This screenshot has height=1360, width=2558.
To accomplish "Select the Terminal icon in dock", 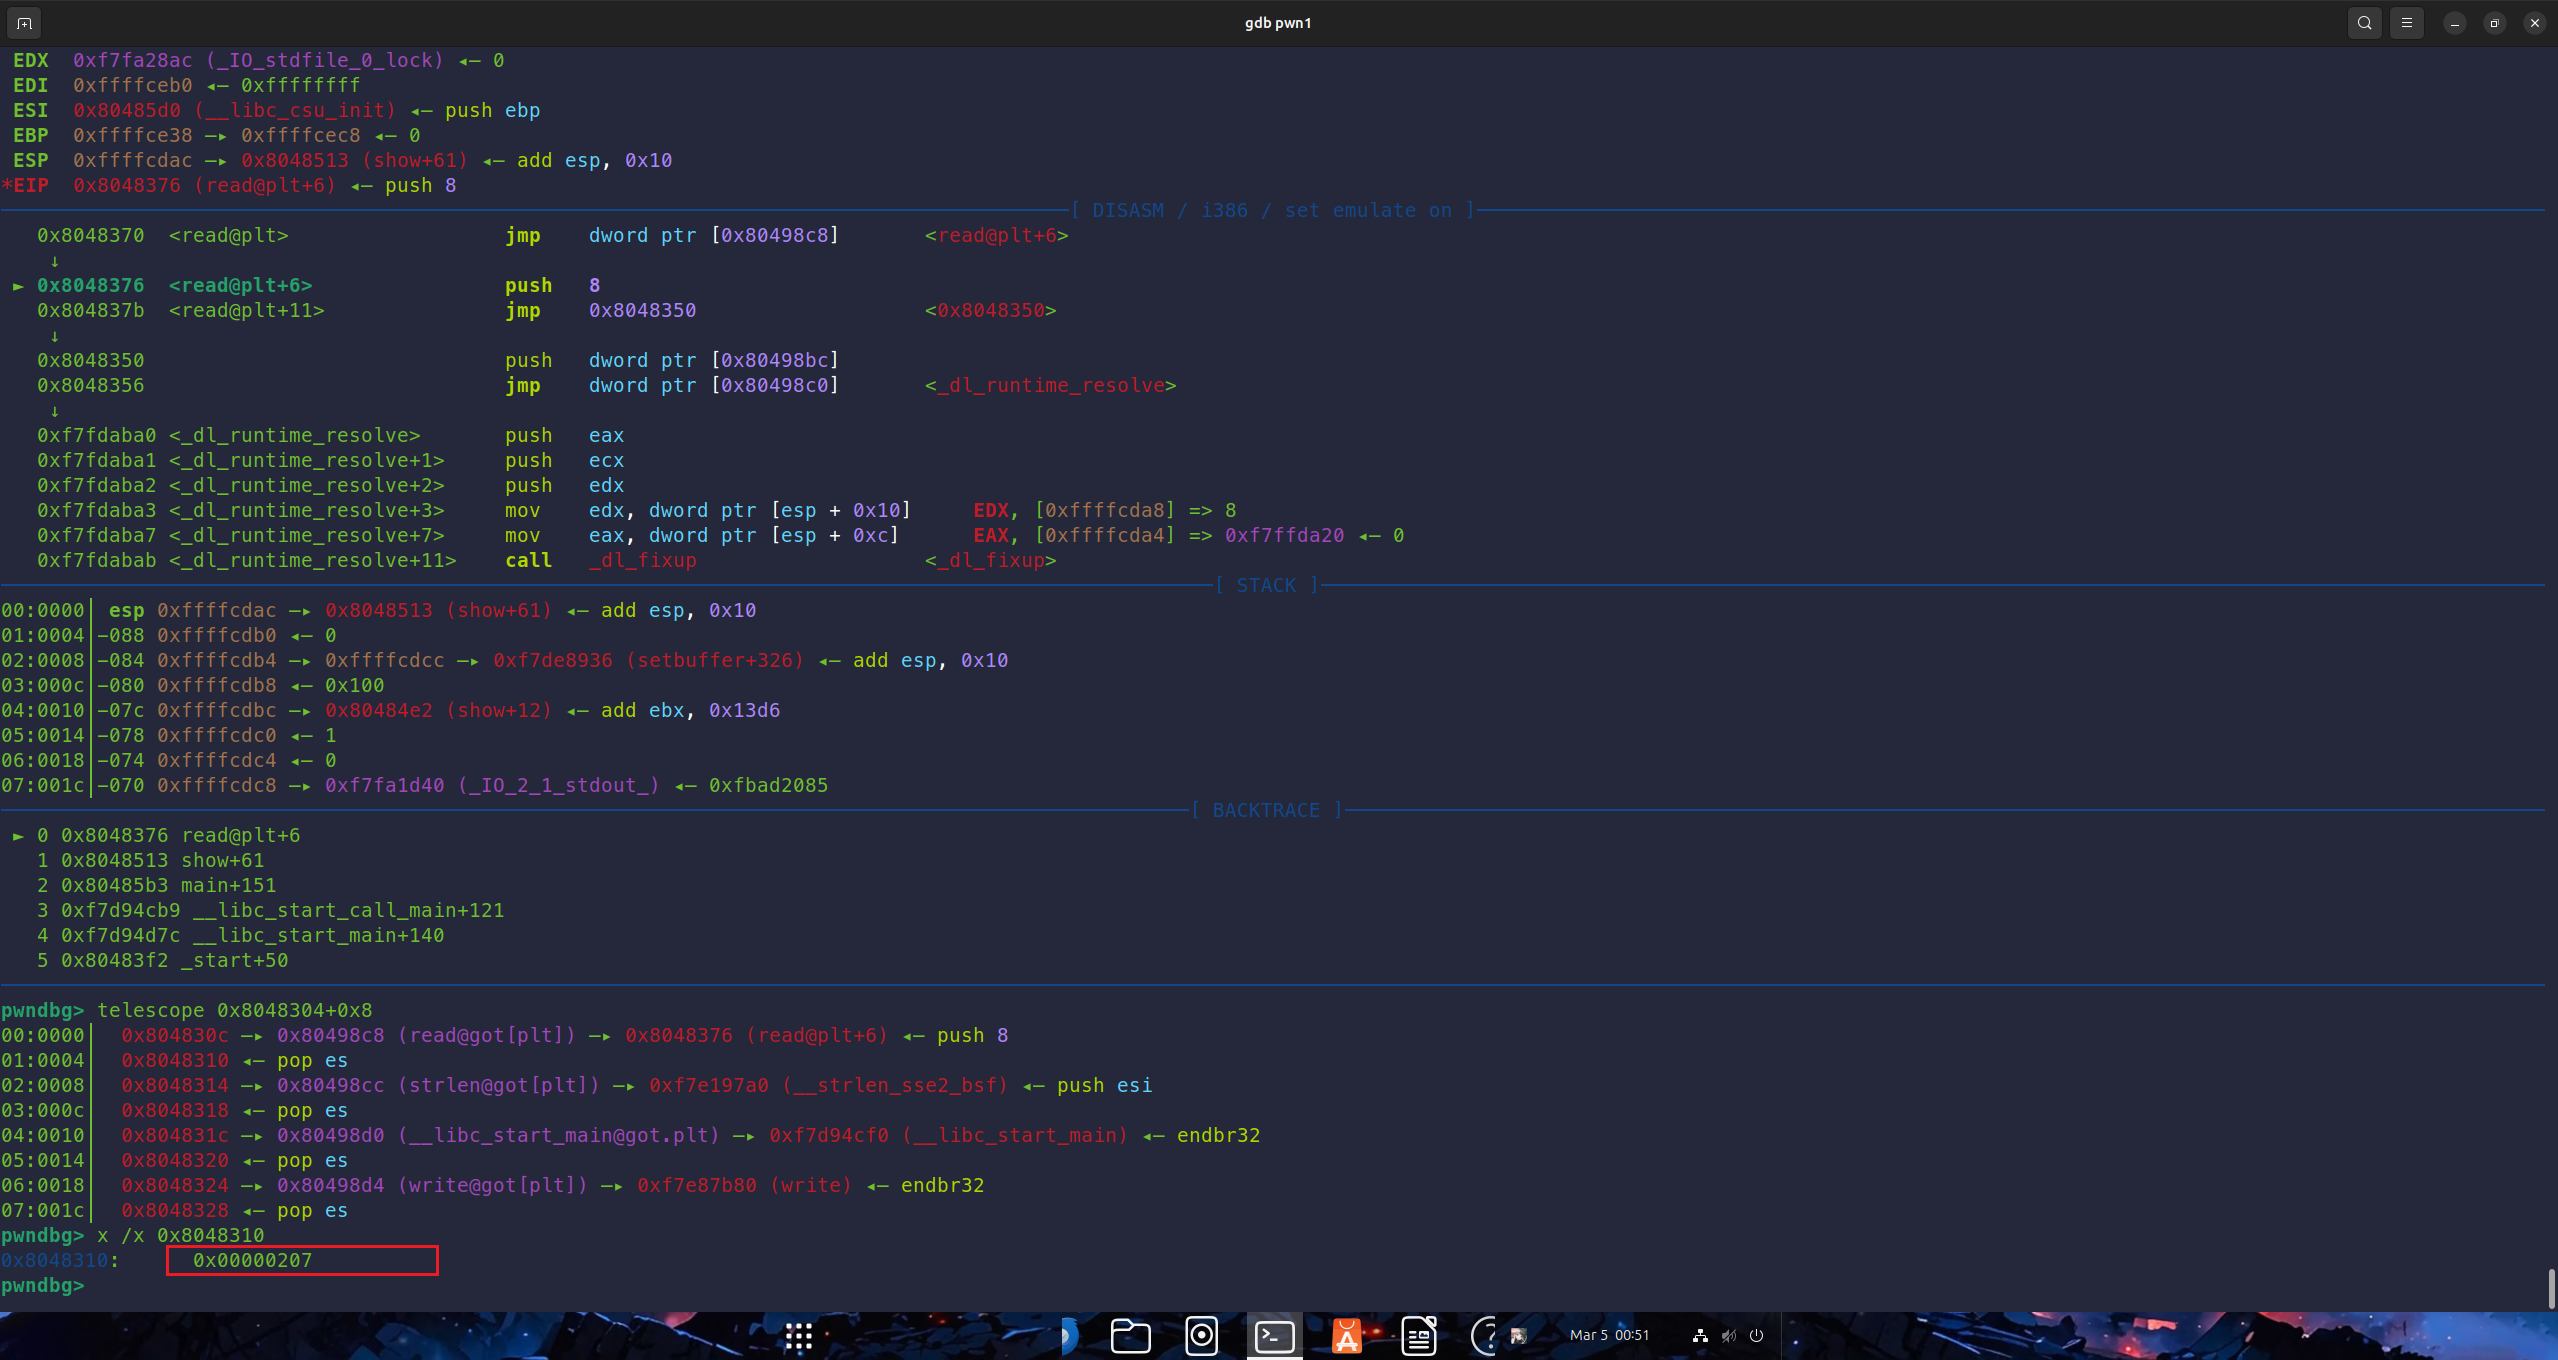I will (x=1275, y=1336).
